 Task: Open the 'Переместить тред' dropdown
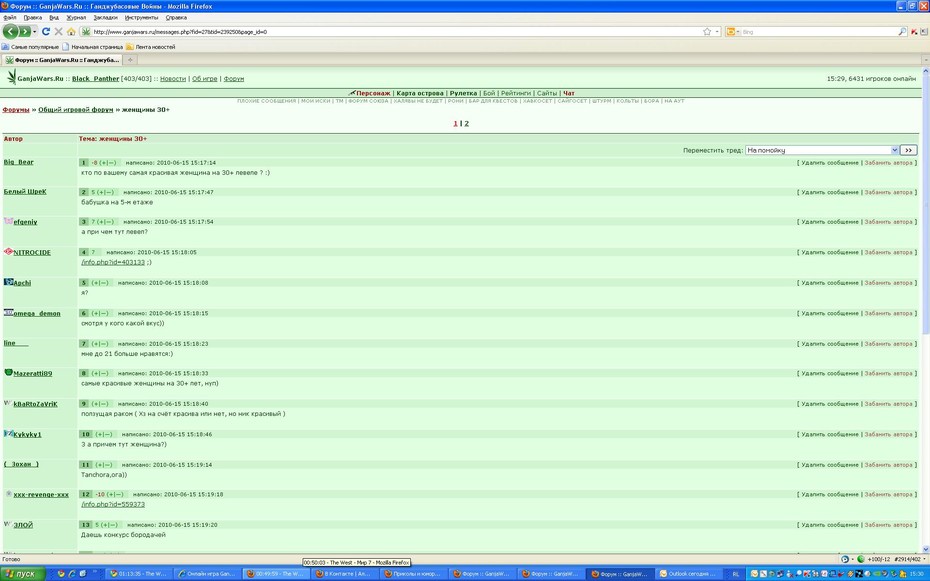pyautogui.click(x=821, y=150)
